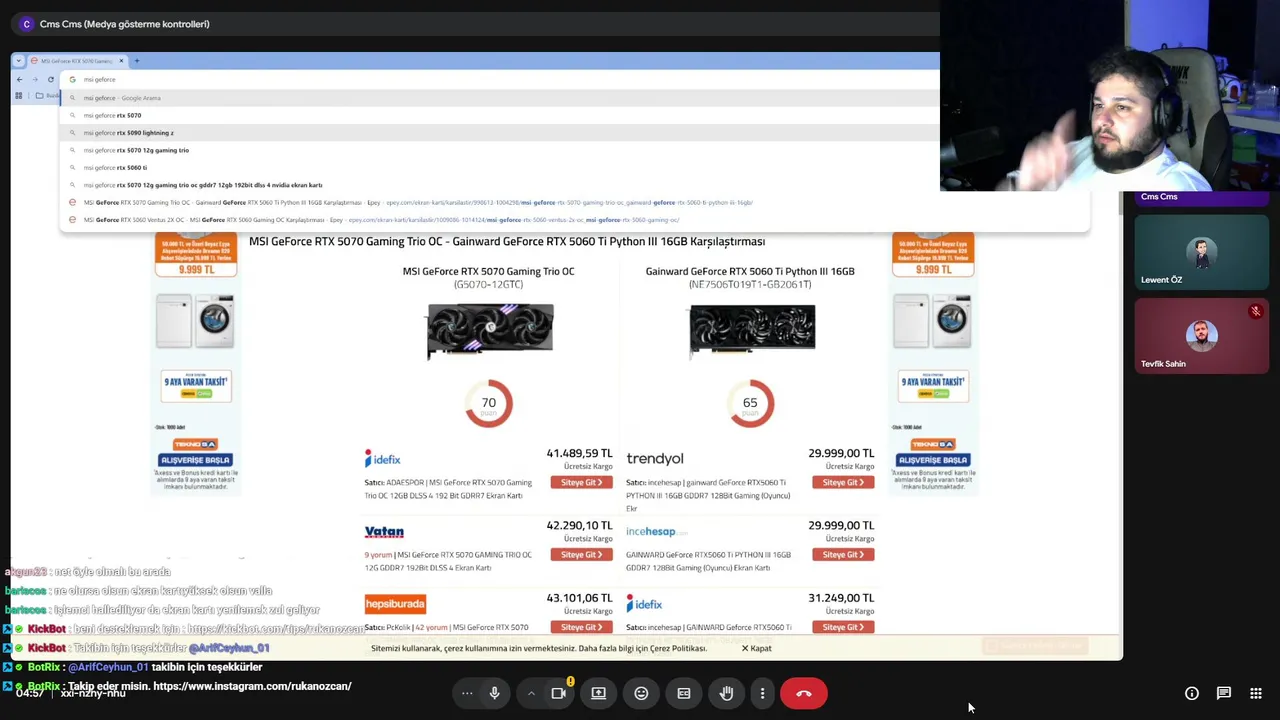Click 'MSI GeForce RTX 5070 Gaming Trio OC' heading
Viewport: 1280px width, 720px height.
point(488,271)
